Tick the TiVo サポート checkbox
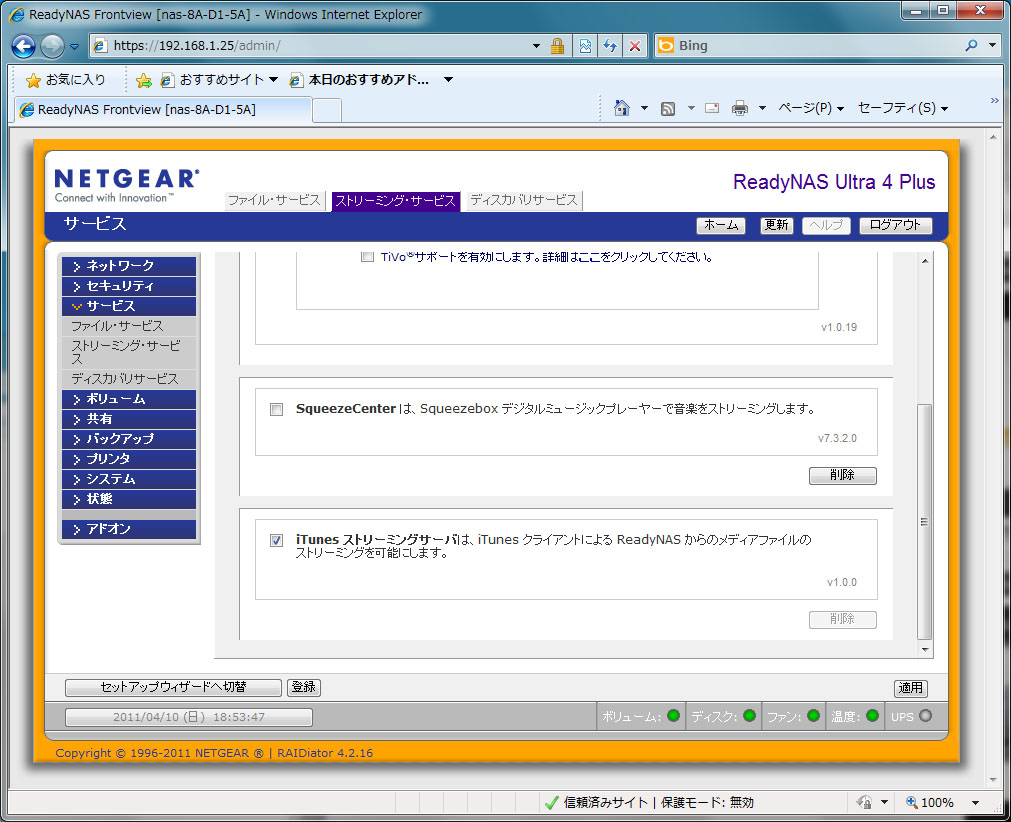 pyautogui.click(x=367, y=257)
